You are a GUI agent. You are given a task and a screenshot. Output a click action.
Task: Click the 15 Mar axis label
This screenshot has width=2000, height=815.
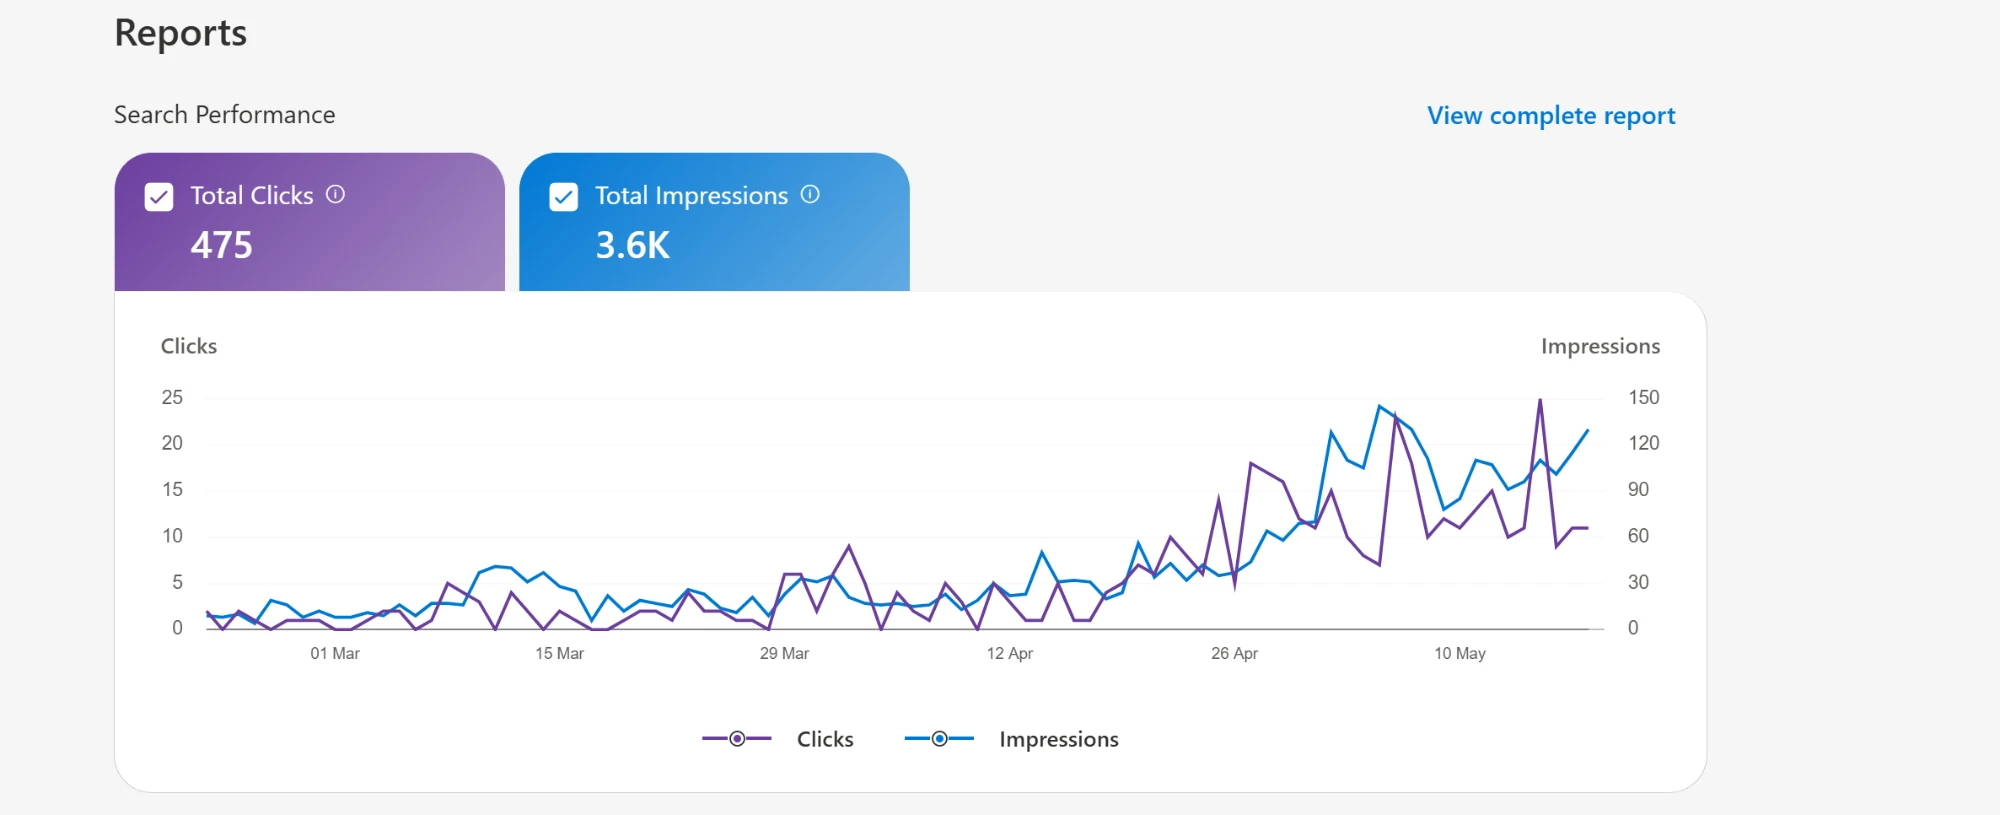click(559, 653)
